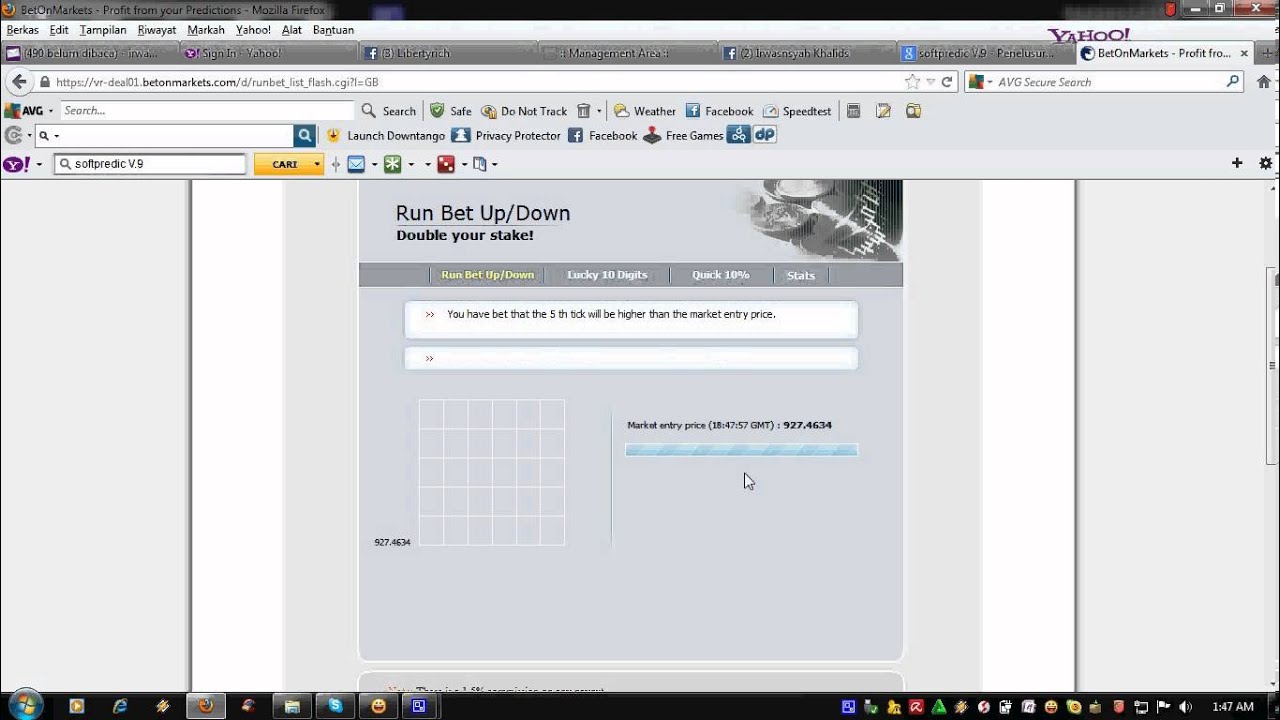Click the AVG toolbar Search button
Viewport: 1280px width, 720px height.
point(389,111)
